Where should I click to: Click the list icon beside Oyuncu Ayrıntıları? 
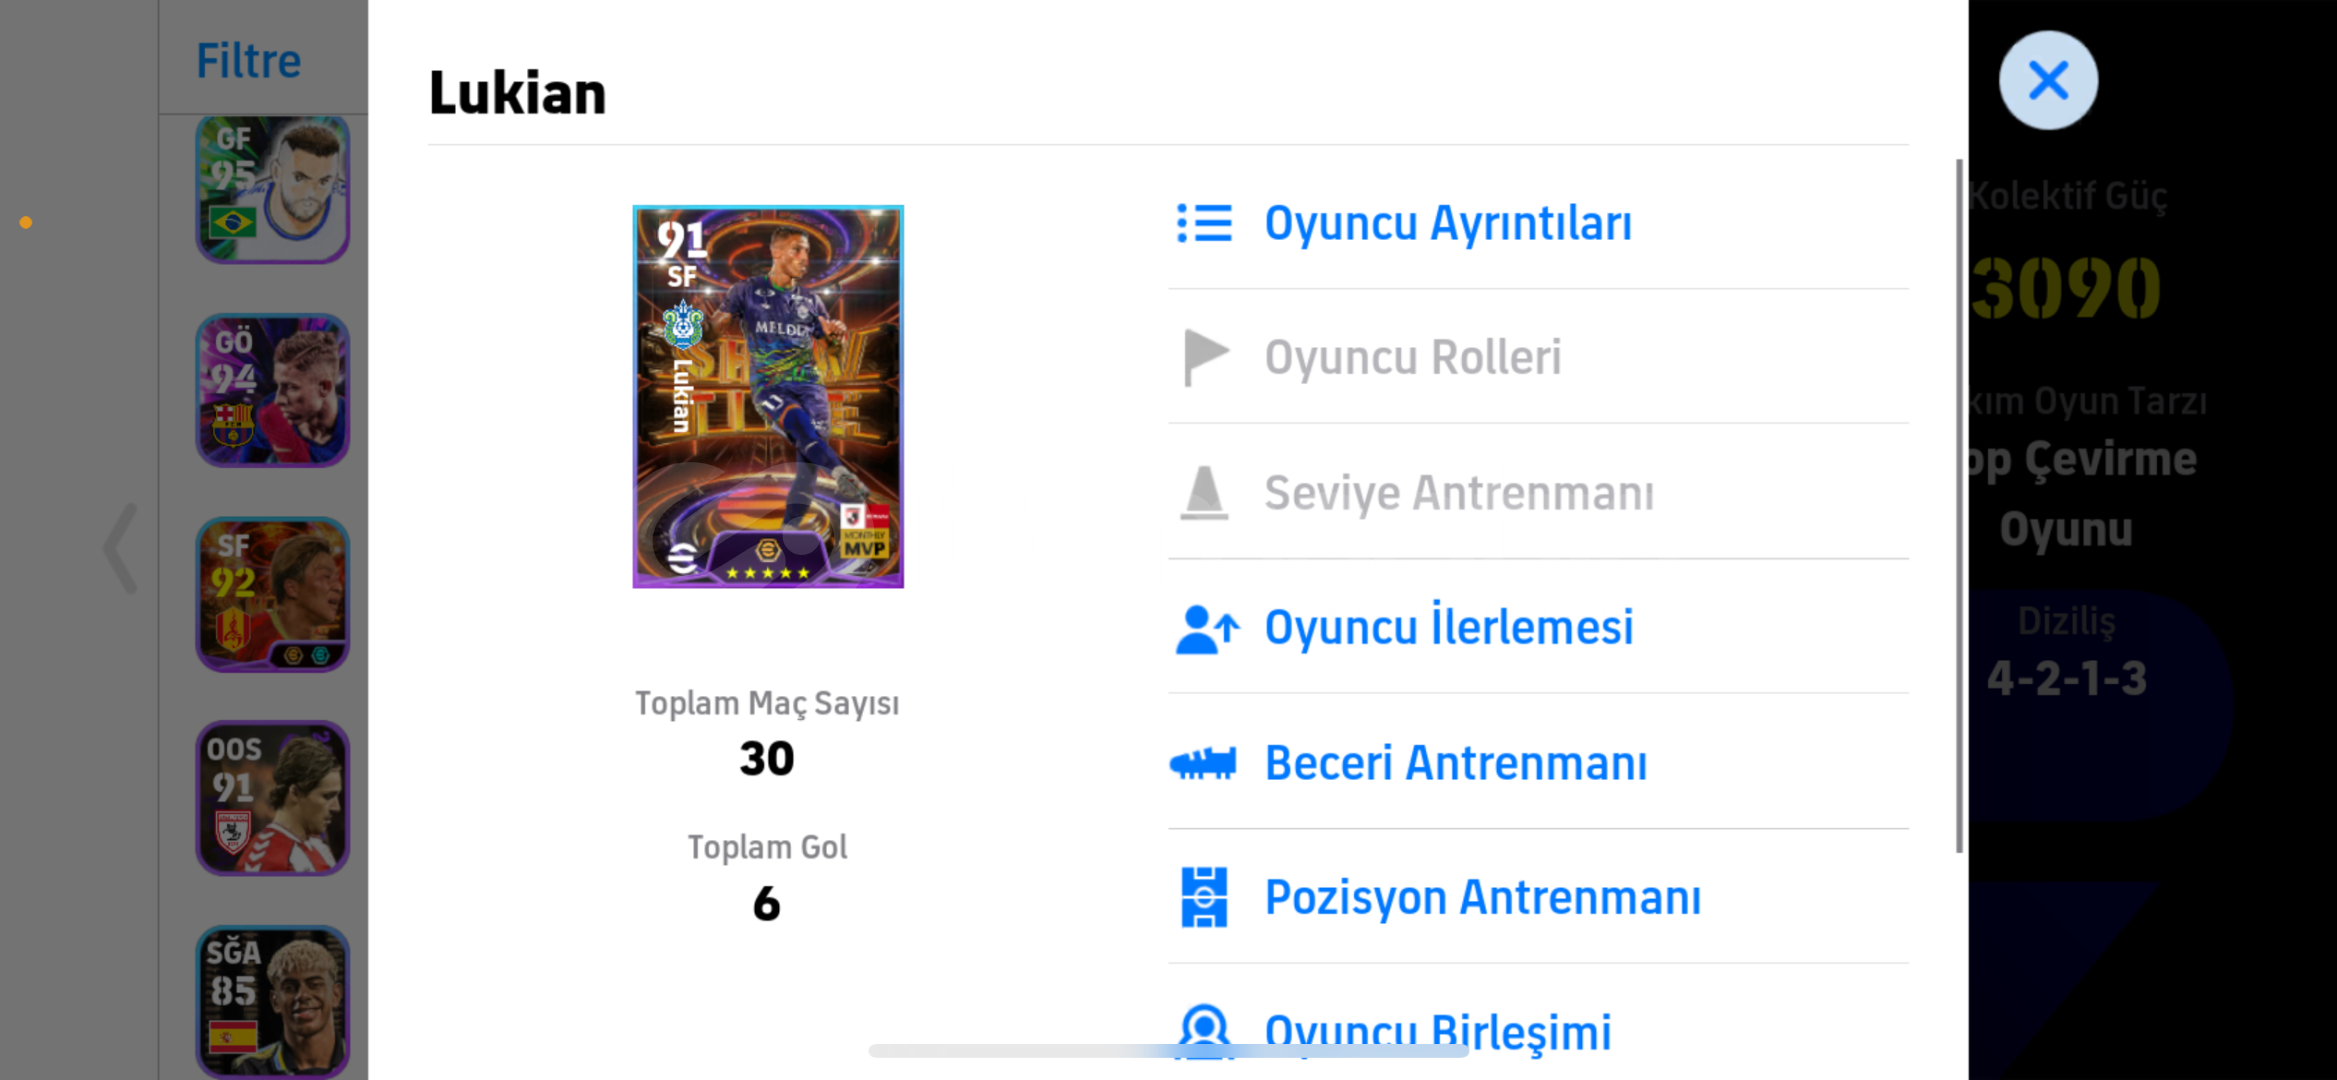click(1204, 223)
